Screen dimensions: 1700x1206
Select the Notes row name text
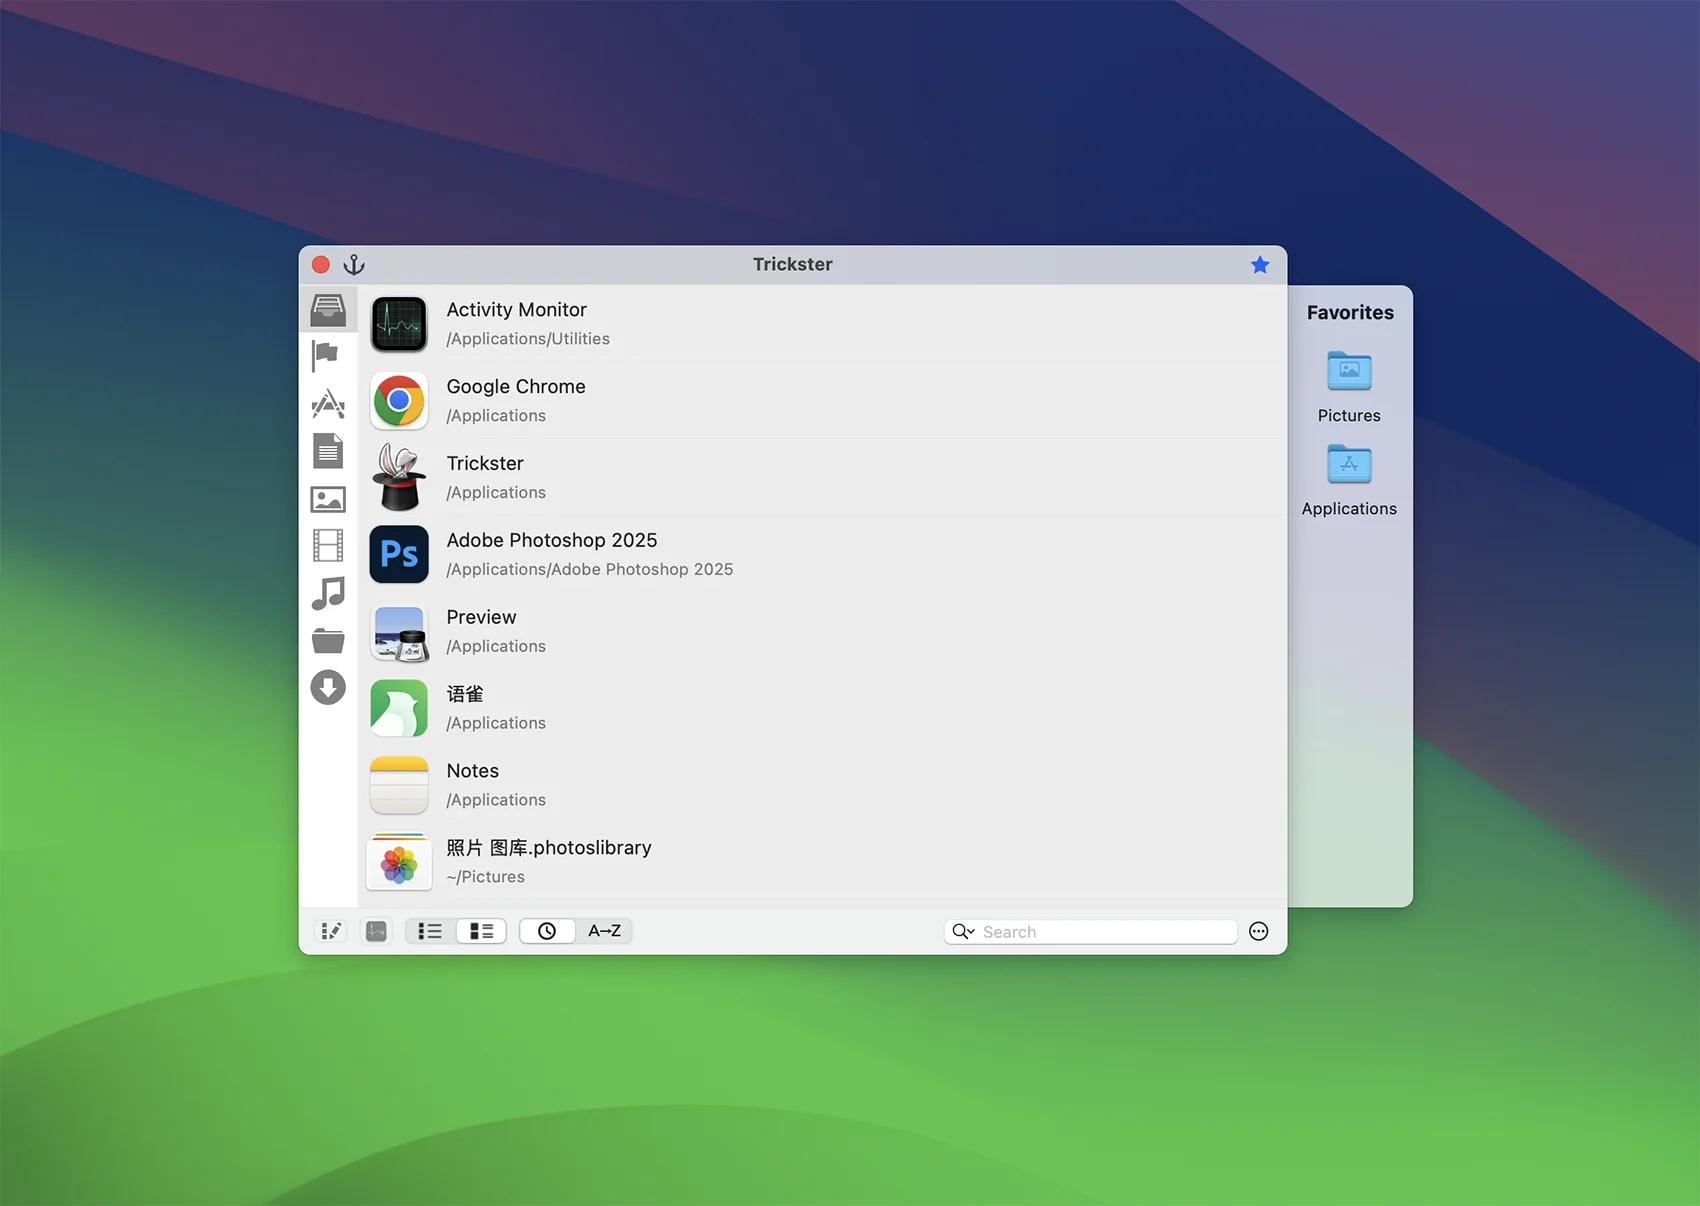point(472,771)
